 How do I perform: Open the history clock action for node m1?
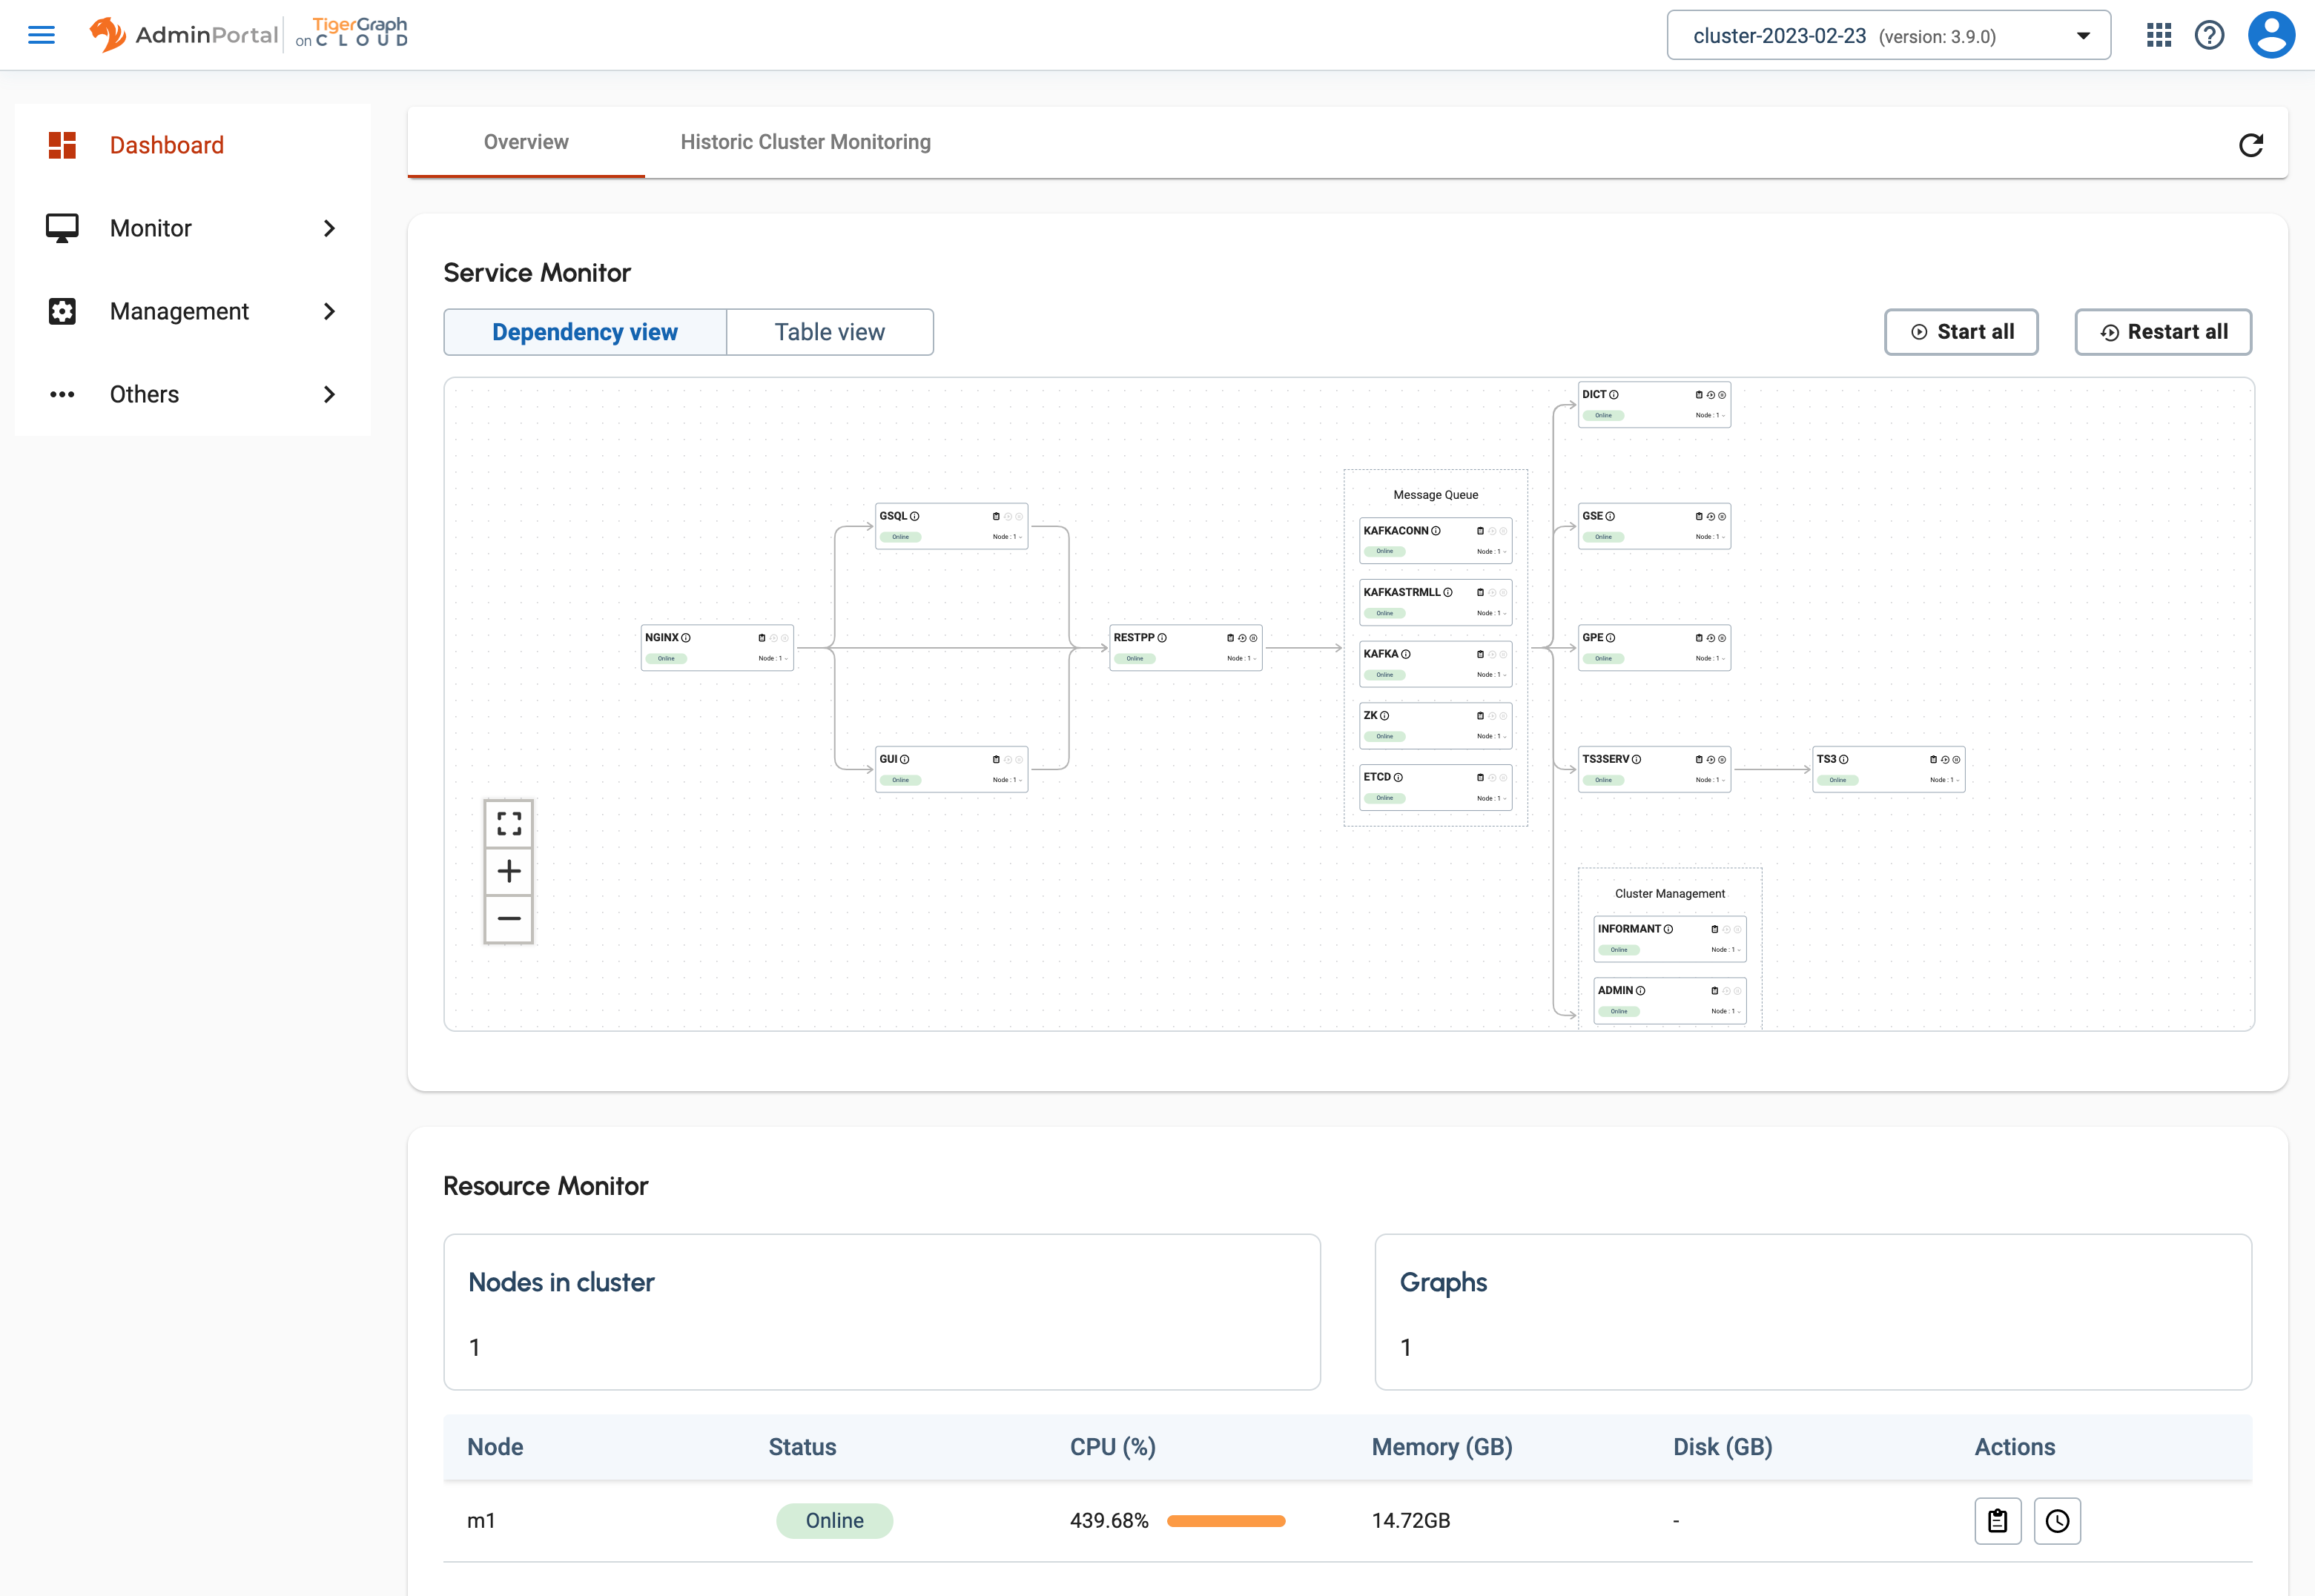[x=2057, y=1520]
